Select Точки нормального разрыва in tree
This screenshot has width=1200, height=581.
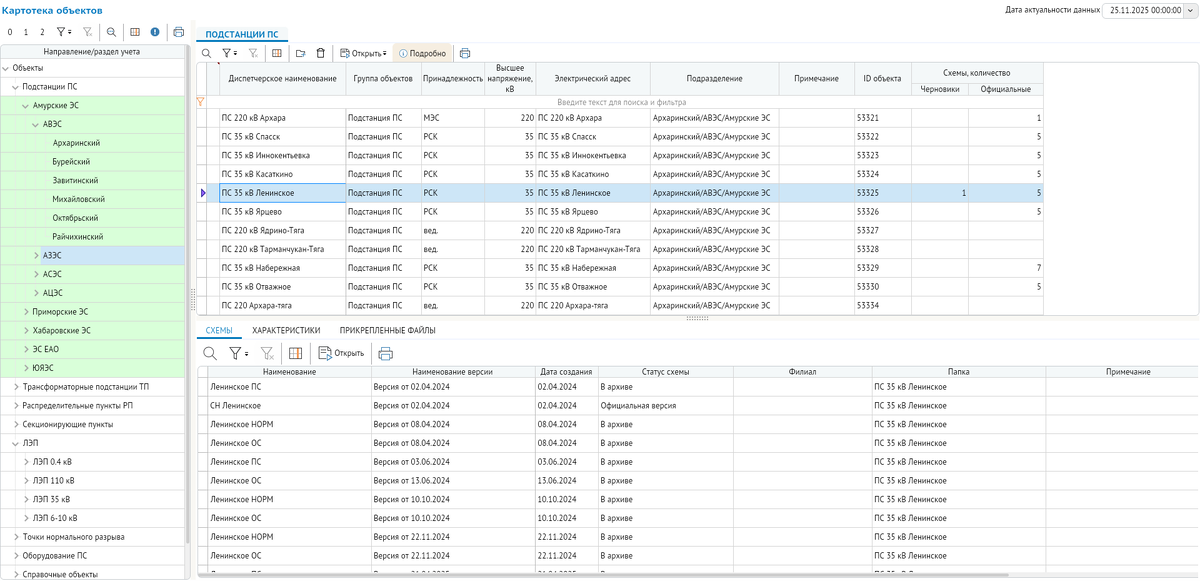pos(74,537)
